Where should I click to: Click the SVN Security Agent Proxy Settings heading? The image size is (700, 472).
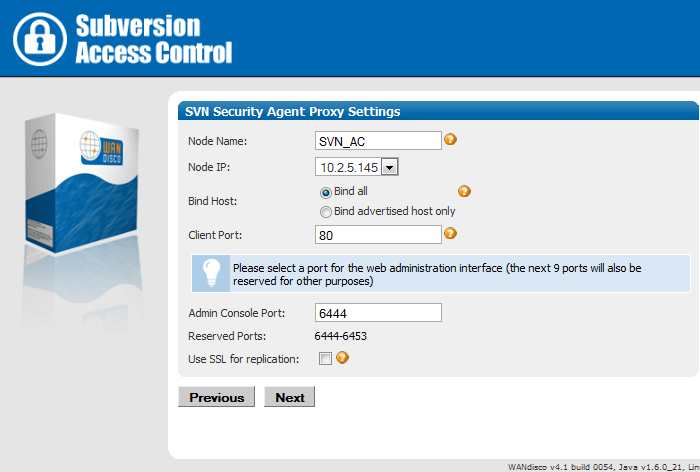[x=292, y=112]
